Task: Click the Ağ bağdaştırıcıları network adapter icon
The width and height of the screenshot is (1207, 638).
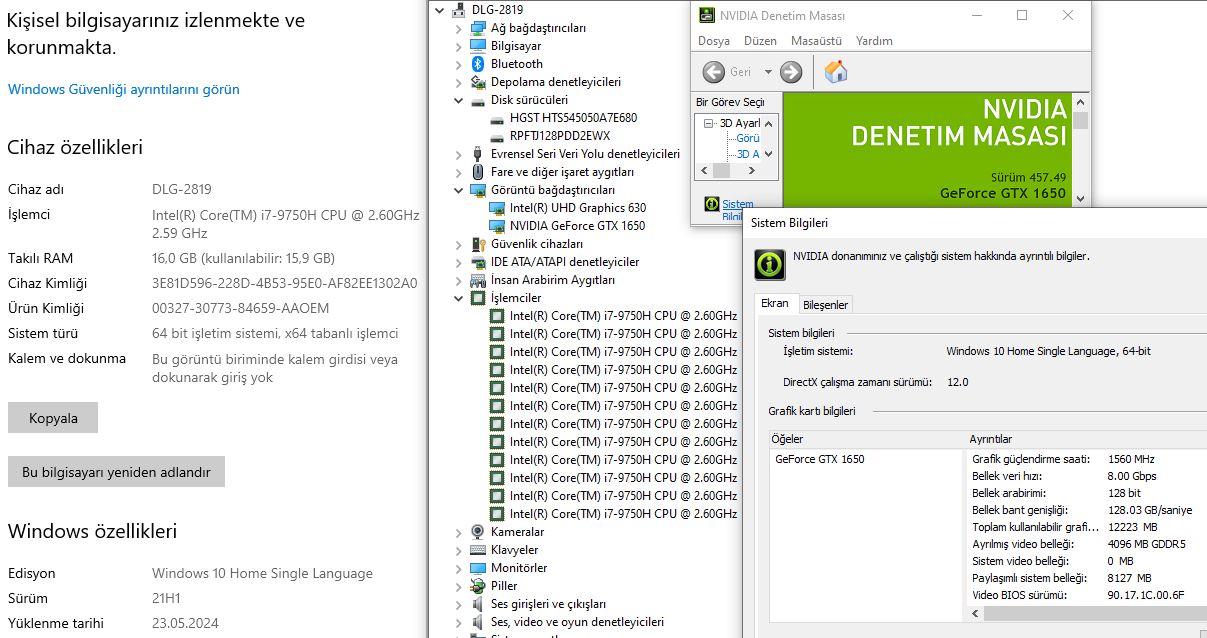Action: (479, 28)
